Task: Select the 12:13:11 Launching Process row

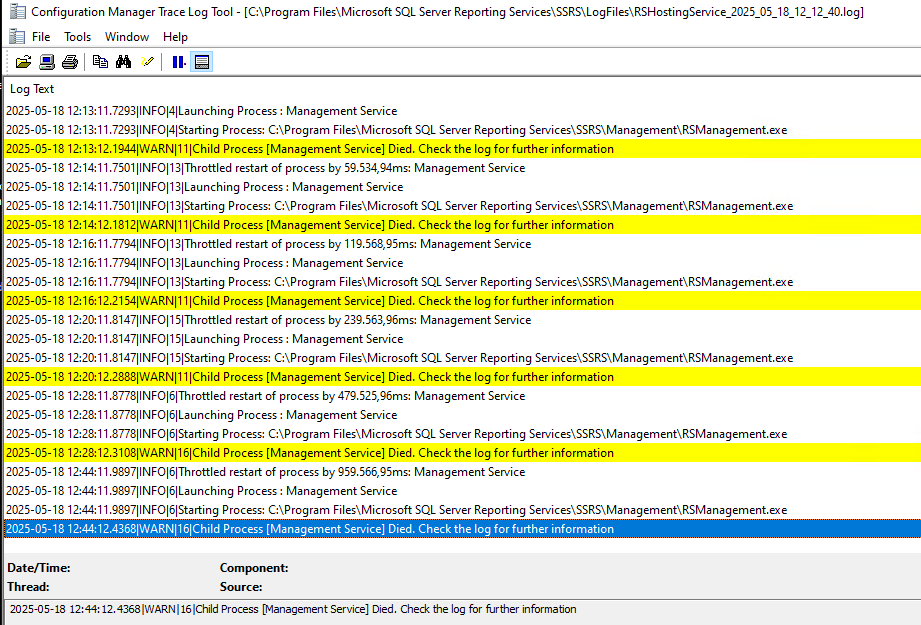Action: [462, 111]
